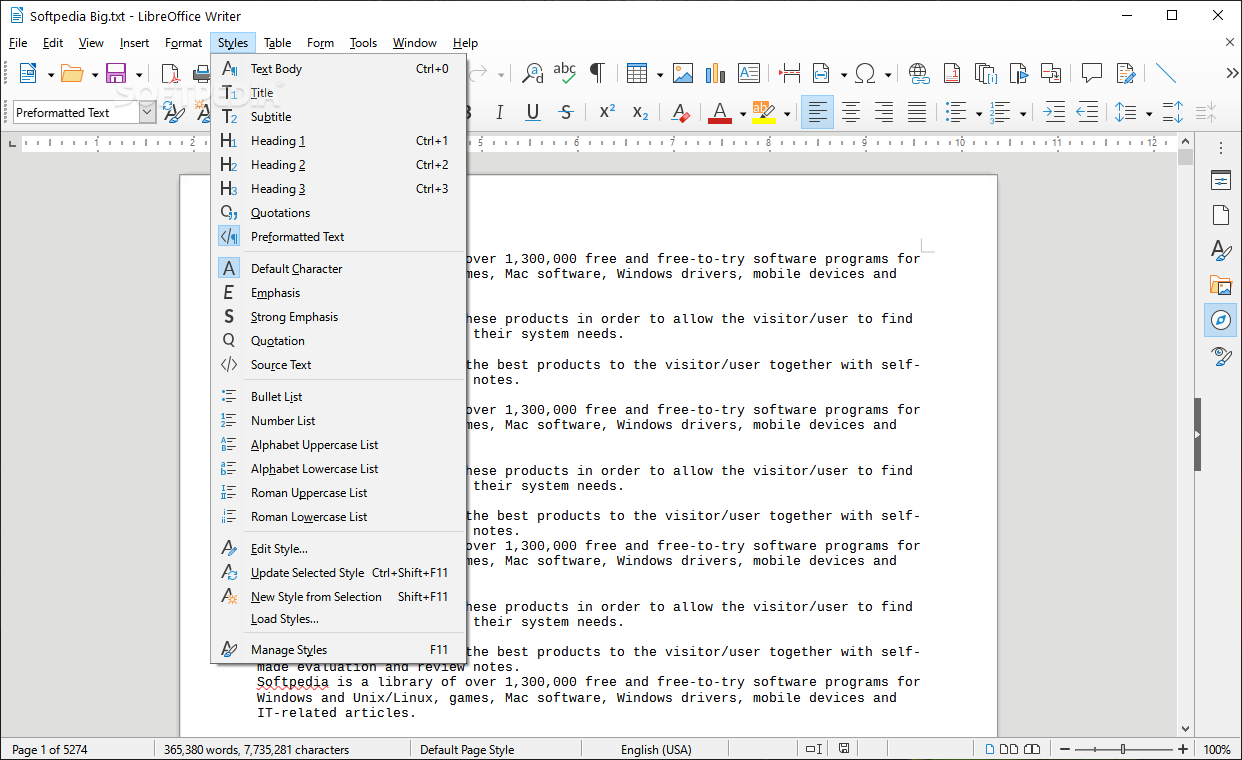Expand the Open file dropdown arrow
This screenshot has height=760, width=1242.
point(95,74)
